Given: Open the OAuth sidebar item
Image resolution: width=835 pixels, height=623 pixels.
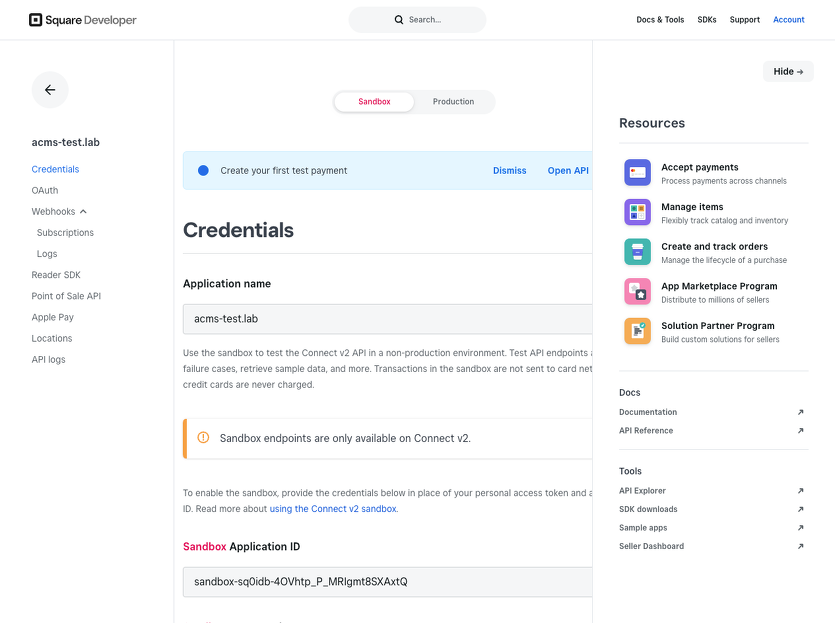Looking at the screenshot, I should [x=45, y=190].
